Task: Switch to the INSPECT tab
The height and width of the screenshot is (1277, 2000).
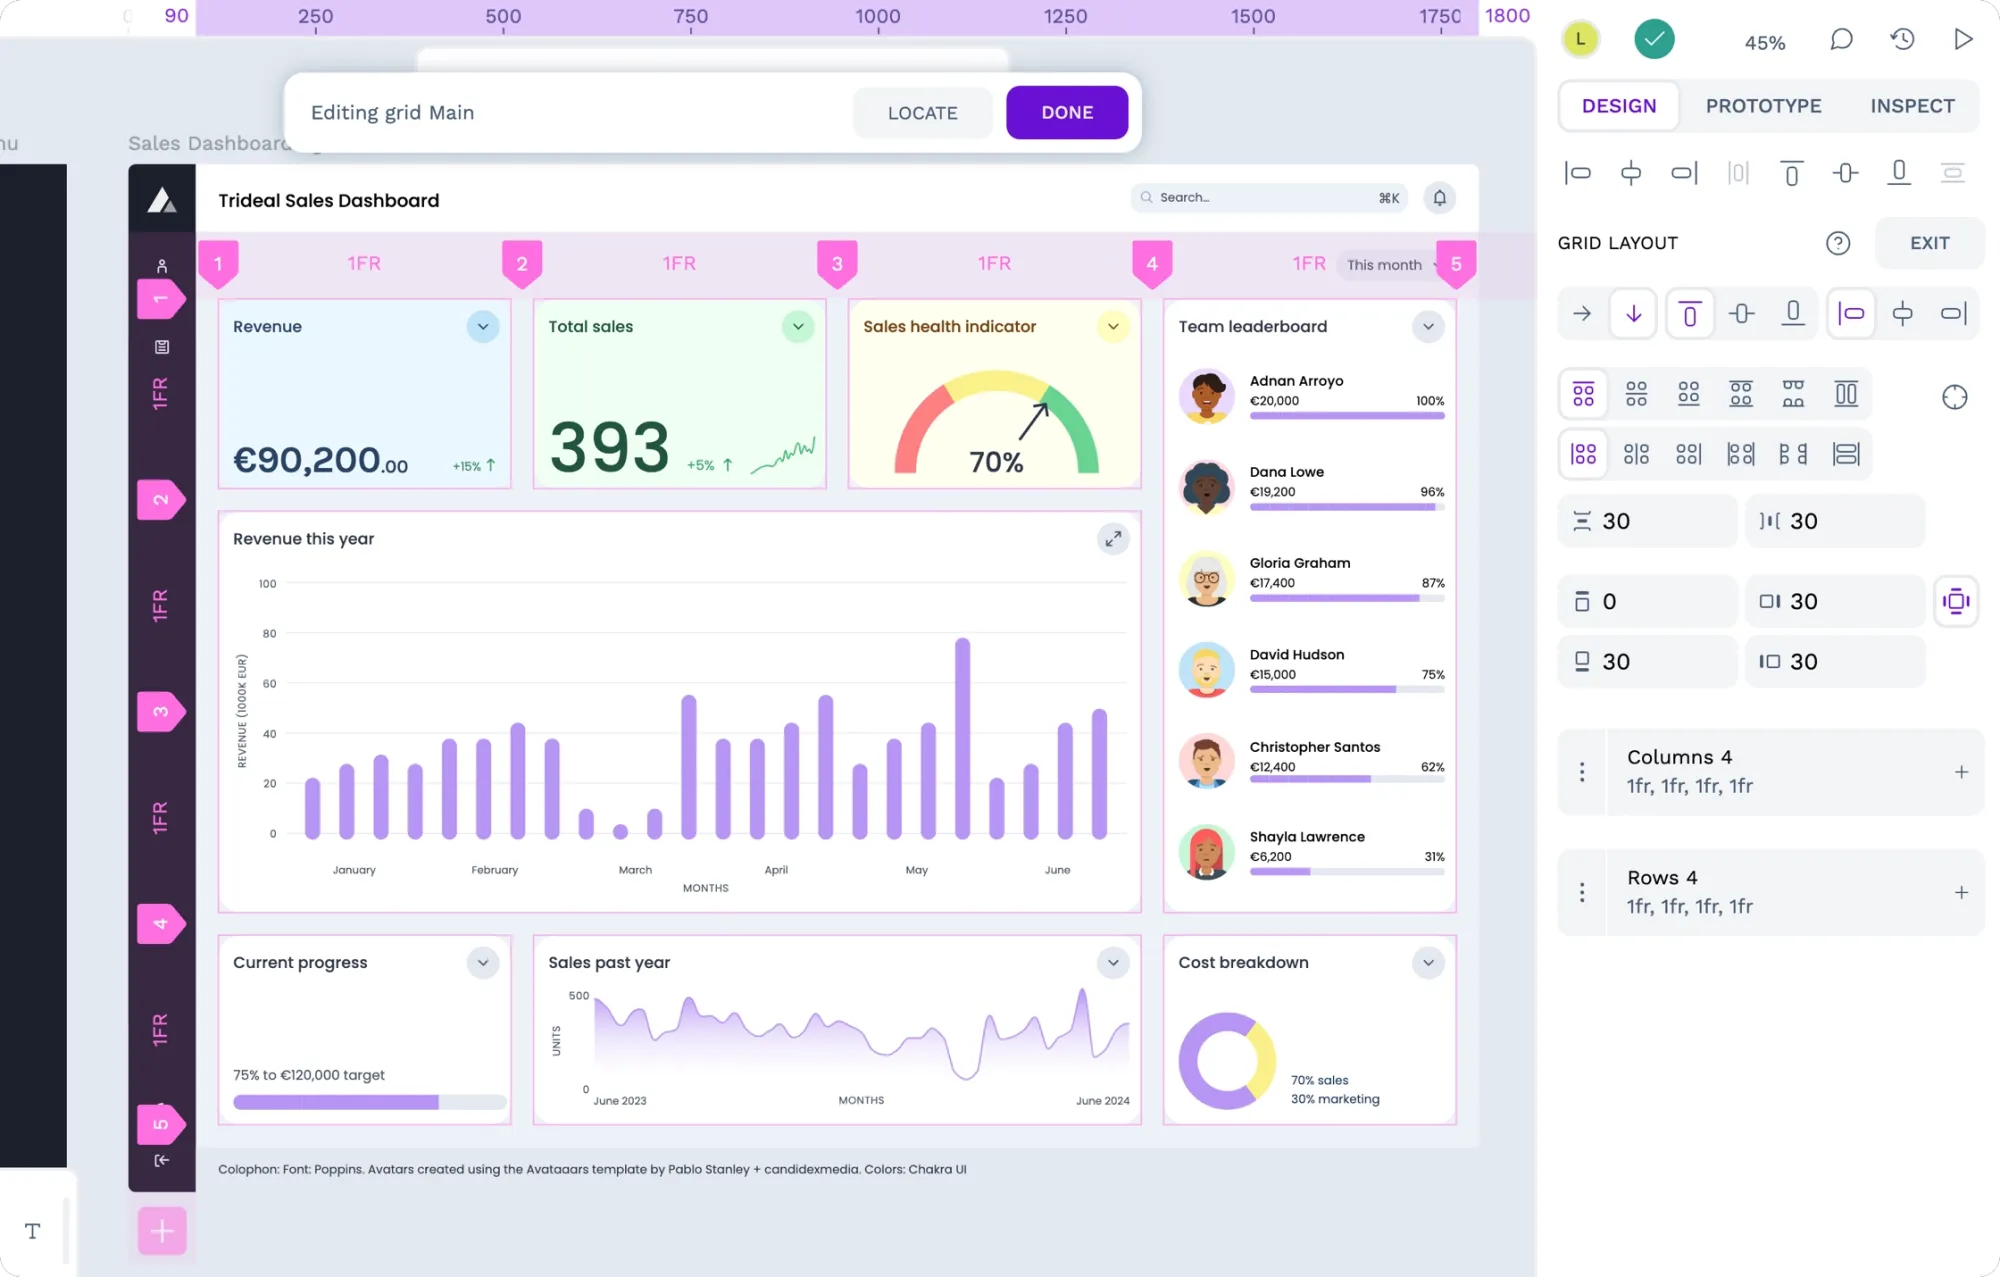Action: point(1913,105)
